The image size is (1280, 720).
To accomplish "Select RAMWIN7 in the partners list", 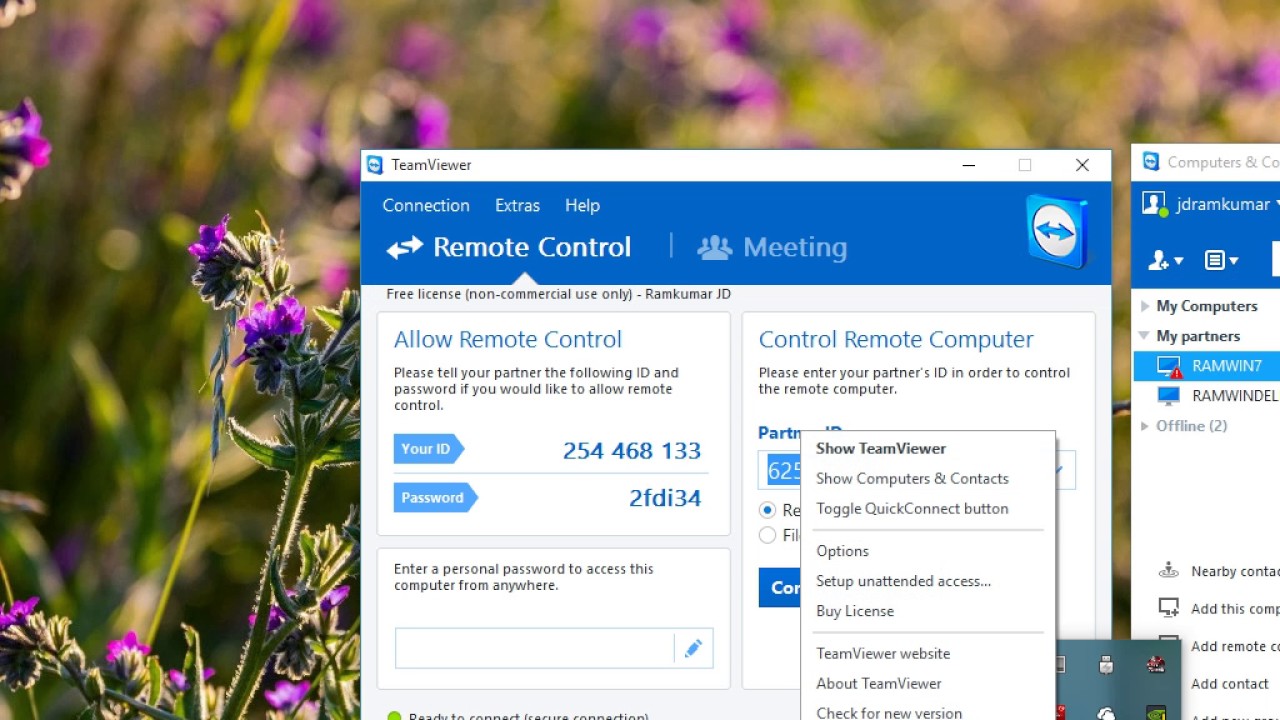I will point(1207,366).
